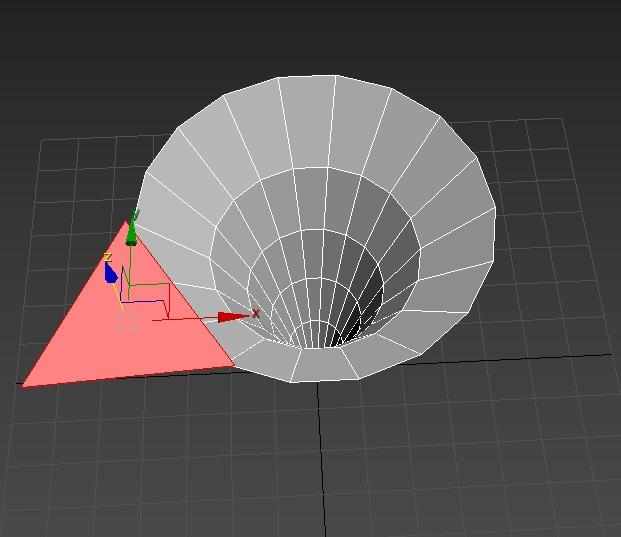Click the yellow Z label on the gizmo
Image resolution: width=621 pixels, height=537 pixels.
coord(107,258)
